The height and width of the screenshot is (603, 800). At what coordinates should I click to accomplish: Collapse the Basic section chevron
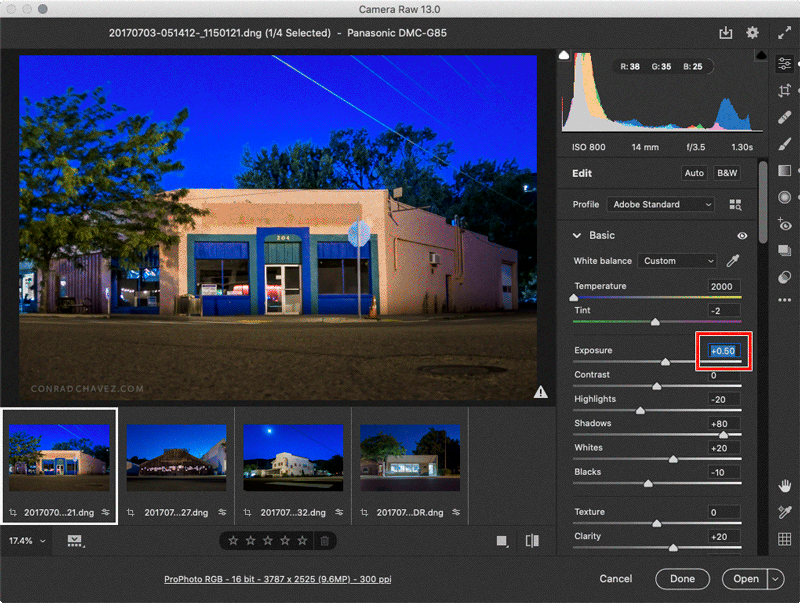click(577, 236)
